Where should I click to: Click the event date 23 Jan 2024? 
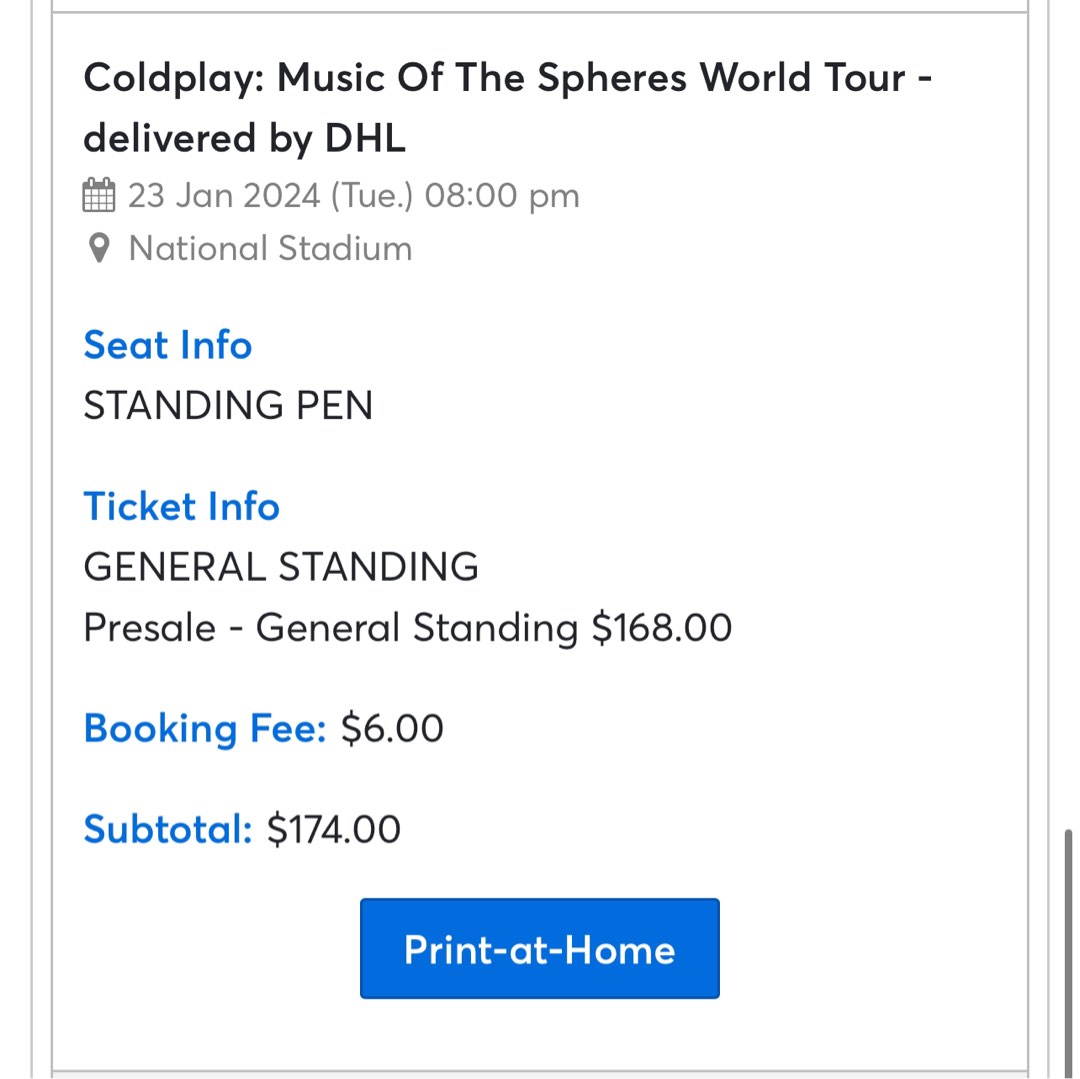354,195
